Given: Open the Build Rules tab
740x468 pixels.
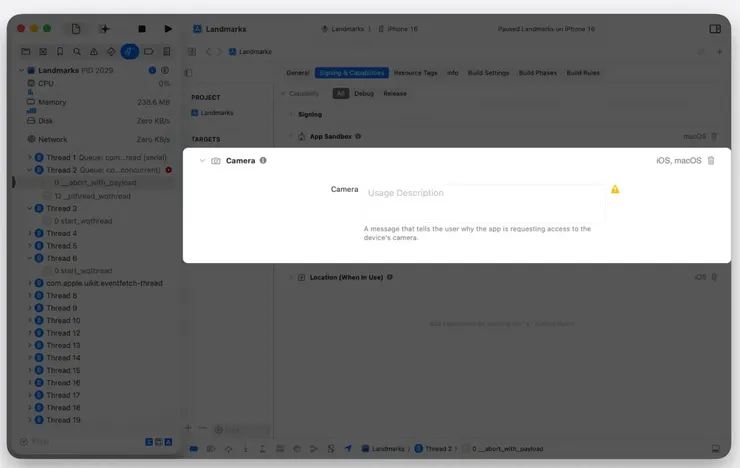Looking at the screenshot, I should click(x=583, y=73).
